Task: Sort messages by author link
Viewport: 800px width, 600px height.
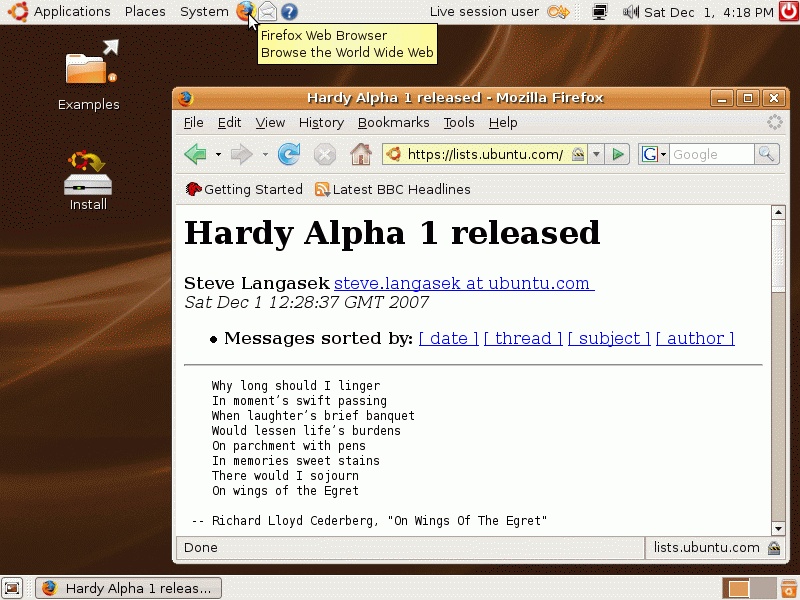Action: coord(695,338)
